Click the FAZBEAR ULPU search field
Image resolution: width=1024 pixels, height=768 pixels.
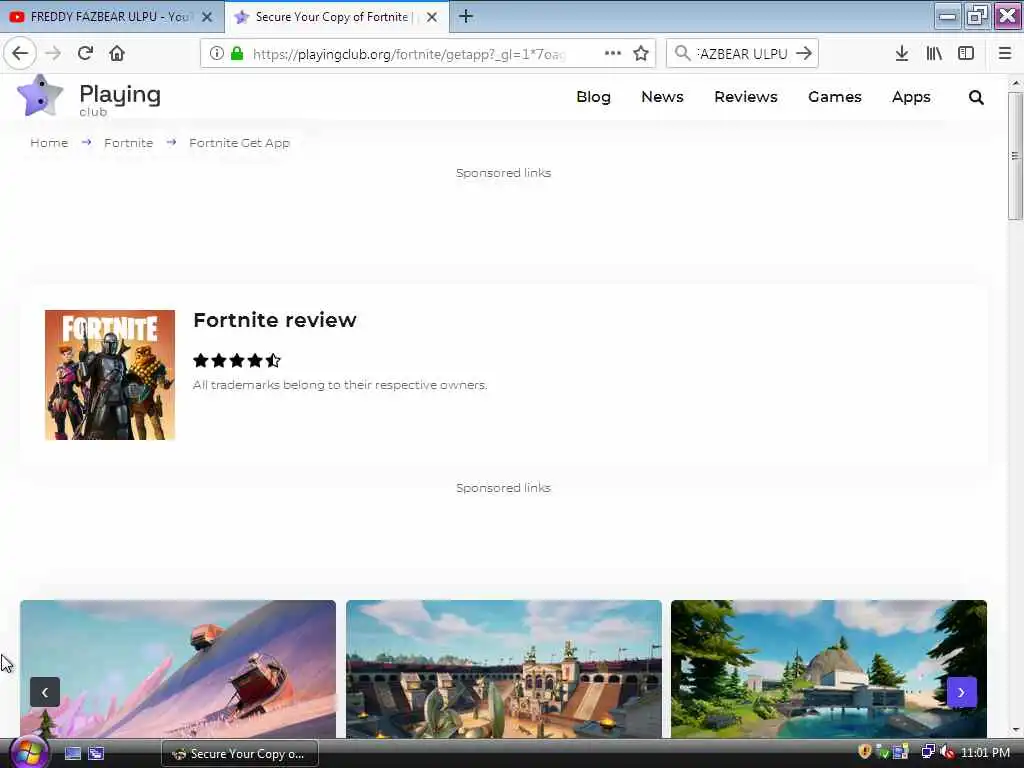[x=742, y=54]
